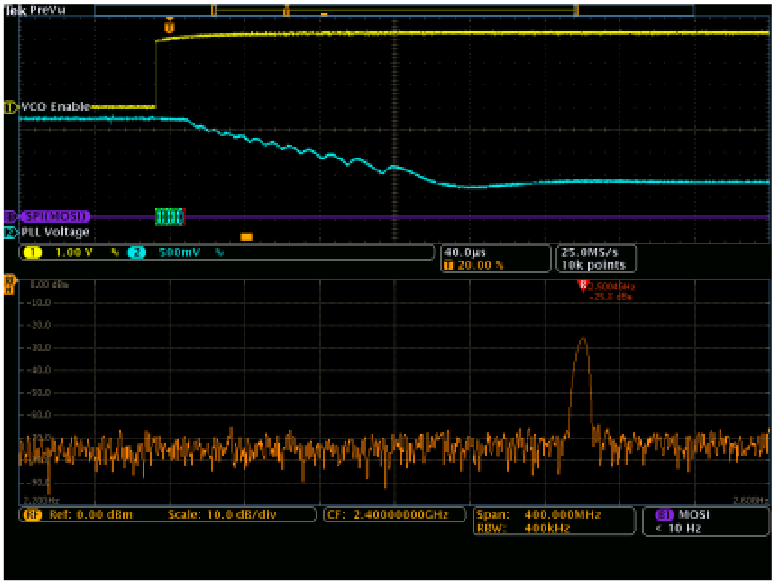Click the orange RF reference level indicator
This screenshot has height=583, width=776.
[x=11, y=284]
